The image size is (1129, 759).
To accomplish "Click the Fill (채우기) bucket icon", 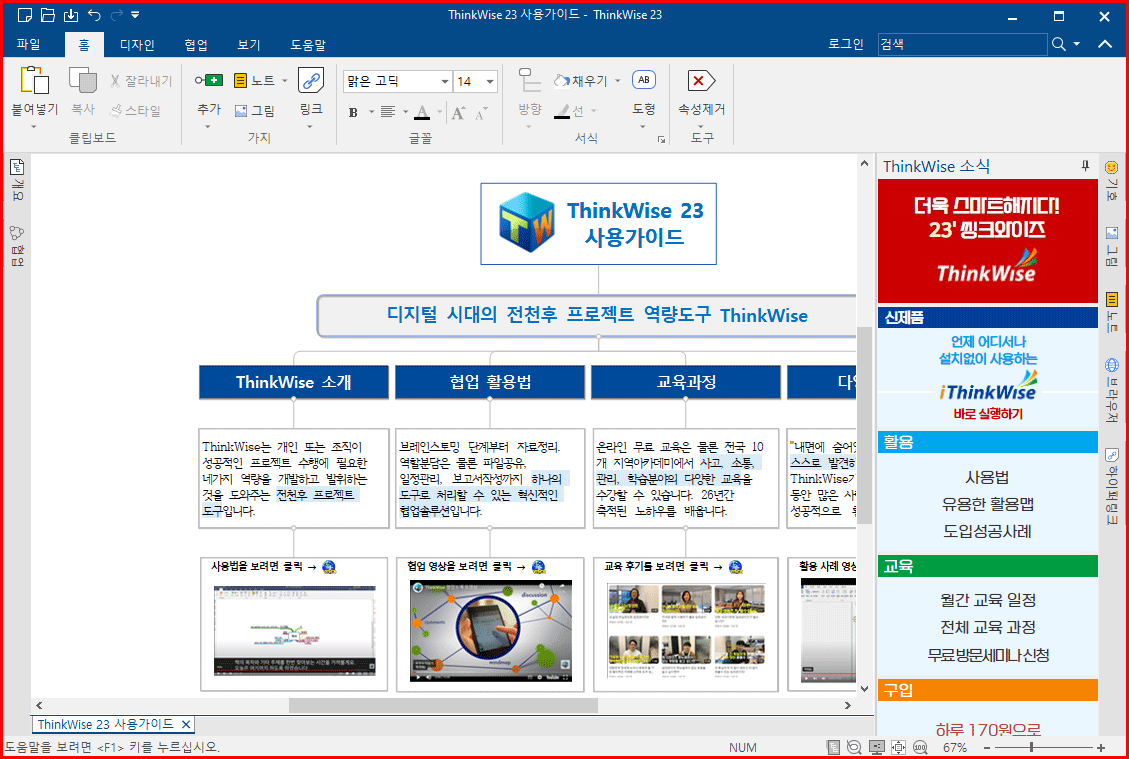I will 562,81.
